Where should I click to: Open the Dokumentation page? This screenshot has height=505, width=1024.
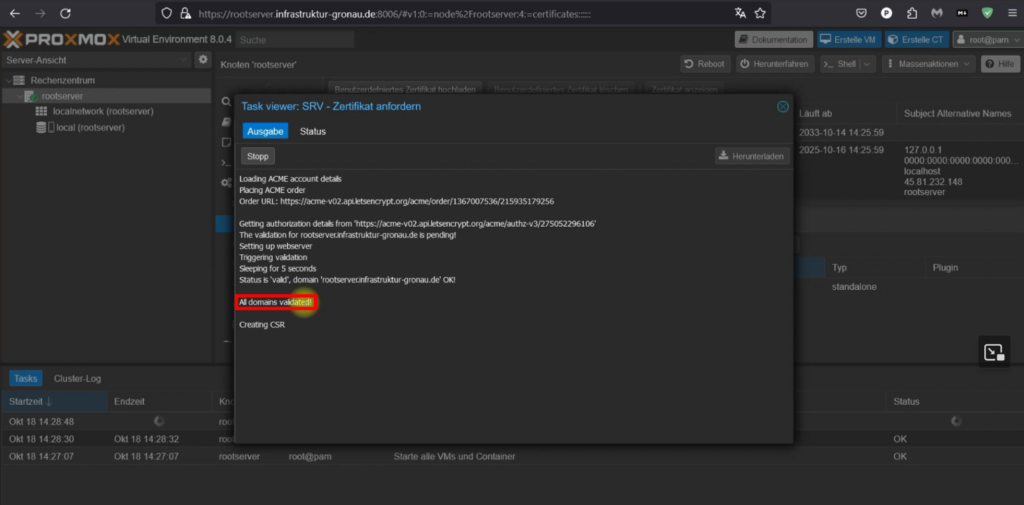[x=773, y=40]
